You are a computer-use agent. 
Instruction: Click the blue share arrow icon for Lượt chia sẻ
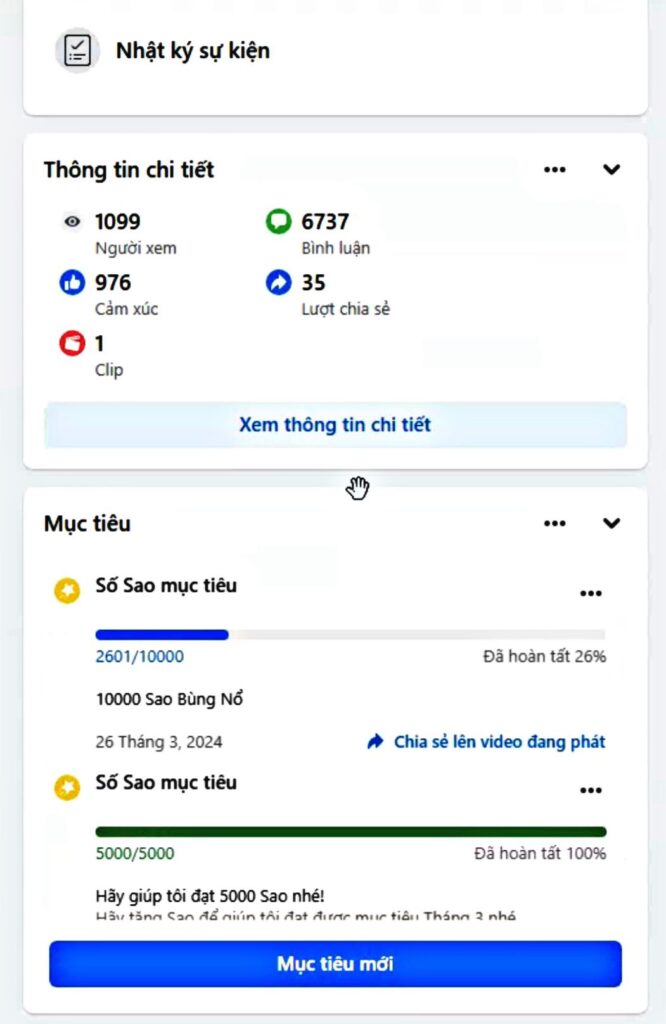tap(278, 283)
